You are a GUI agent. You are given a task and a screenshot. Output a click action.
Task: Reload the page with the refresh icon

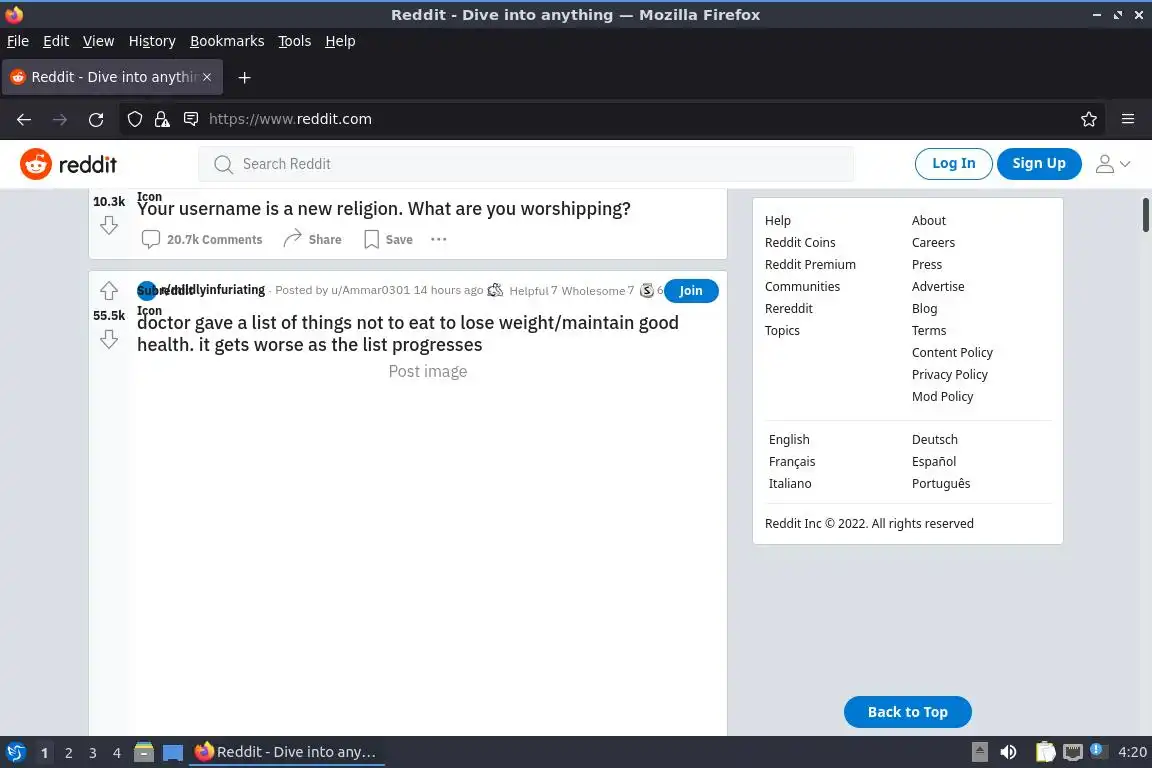pos(96,119)
